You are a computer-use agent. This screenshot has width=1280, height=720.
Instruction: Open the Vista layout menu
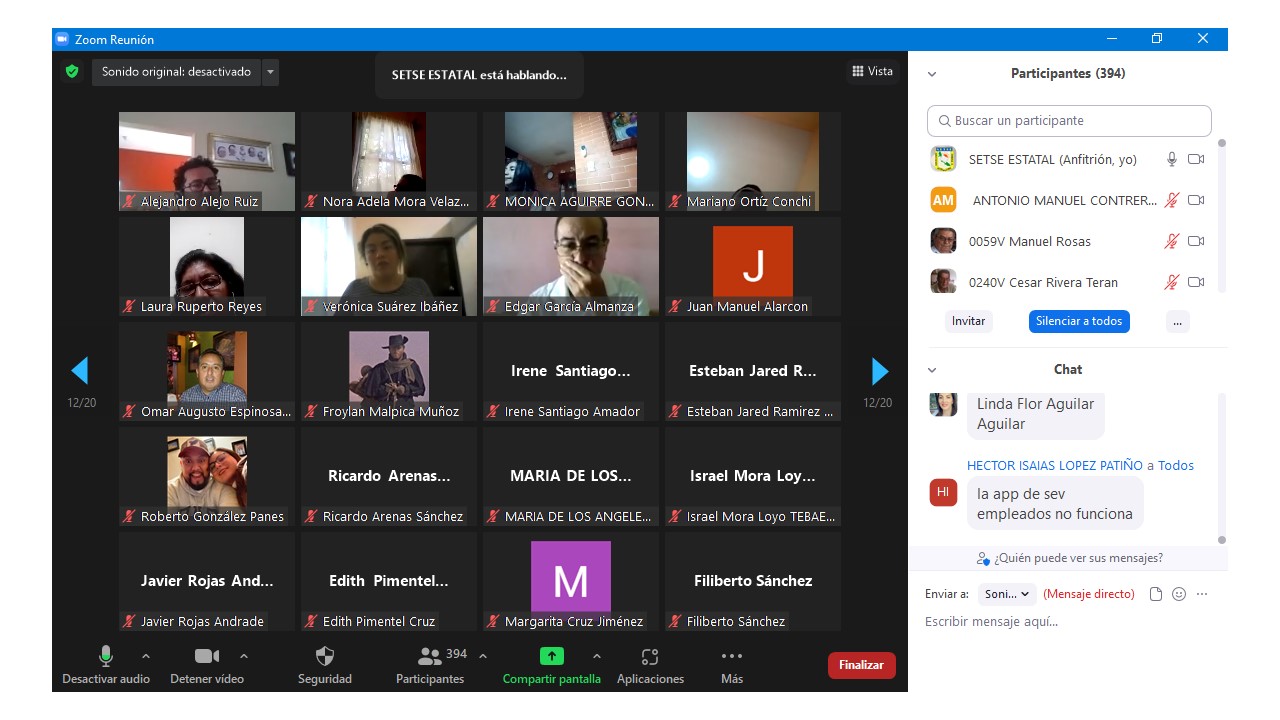point(872,71)
